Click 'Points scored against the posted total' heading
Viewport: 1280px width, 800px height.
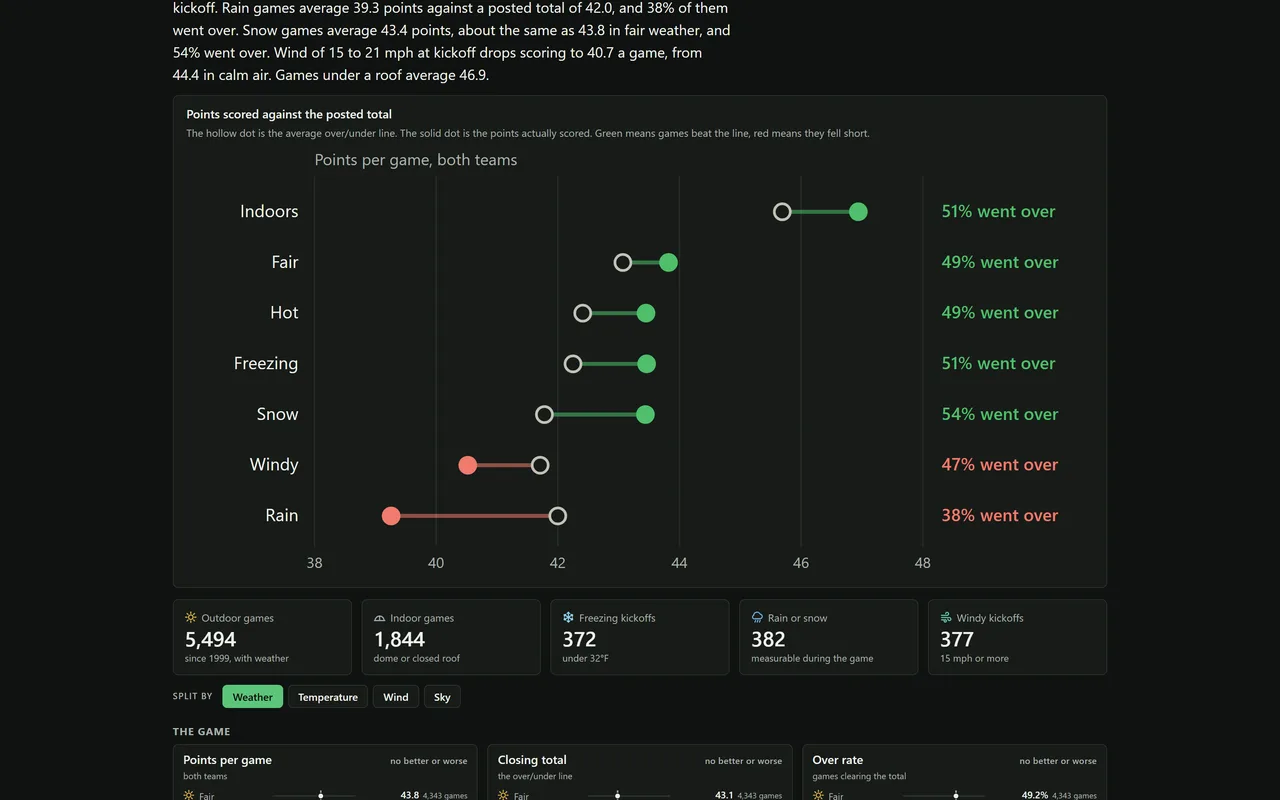point(289,114)
